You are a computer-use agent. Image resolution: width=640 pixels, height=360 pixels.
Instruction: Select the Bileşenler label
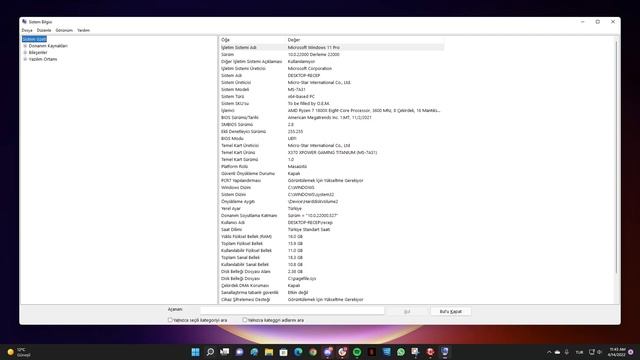[x=38, y=52]
